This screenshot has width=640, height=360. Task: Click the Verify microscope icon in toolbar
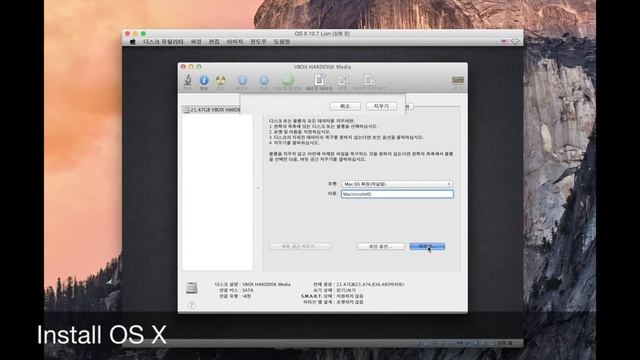188,80
